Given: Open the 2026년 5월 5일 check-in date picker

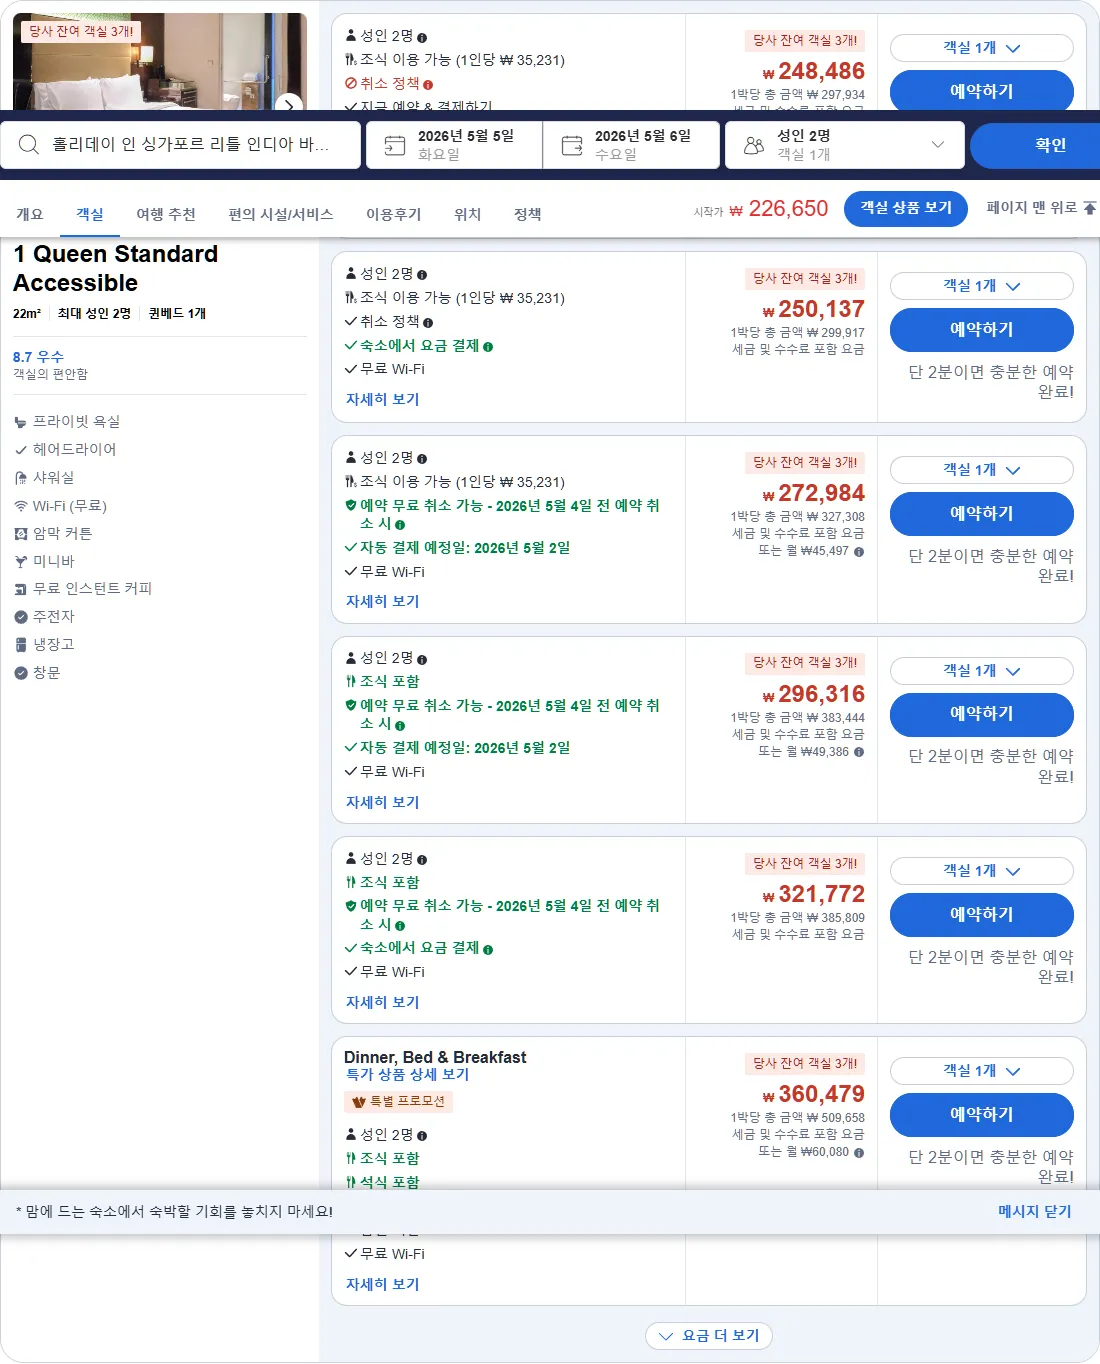Looking at the screenshot, I should point(454,145).
